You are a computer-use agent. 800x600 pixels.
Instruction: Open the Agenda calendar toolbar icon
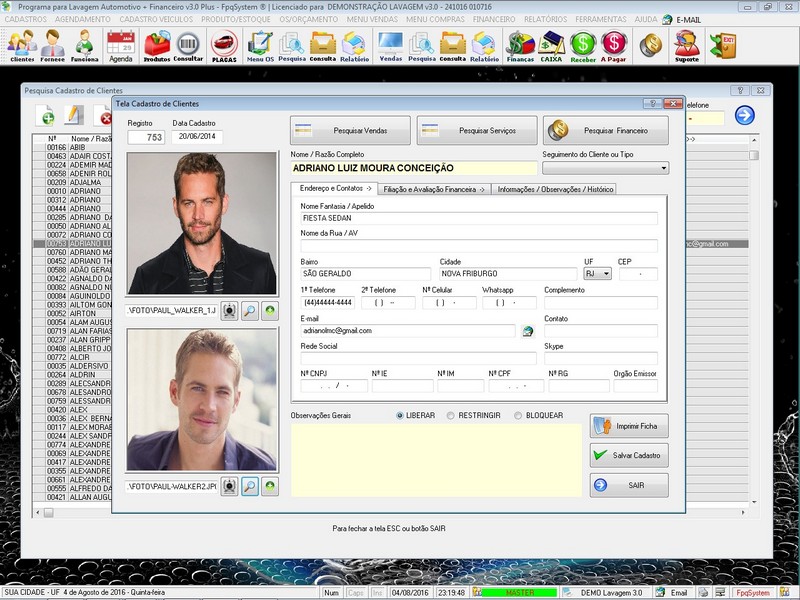(x=120, y=44)
